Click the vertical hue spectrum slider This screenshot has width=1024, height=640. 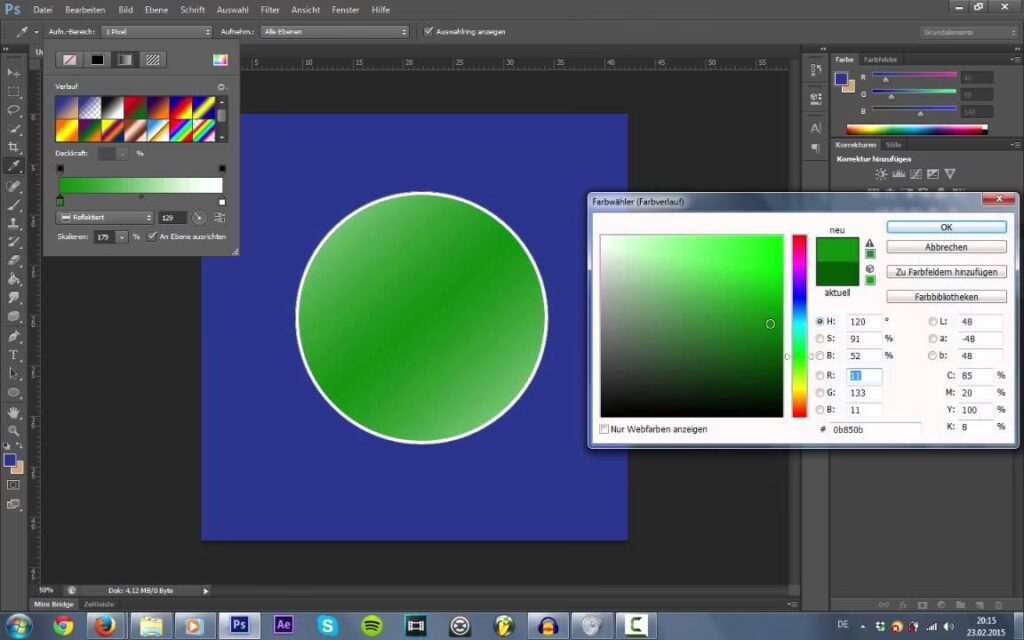coord(799,325)
